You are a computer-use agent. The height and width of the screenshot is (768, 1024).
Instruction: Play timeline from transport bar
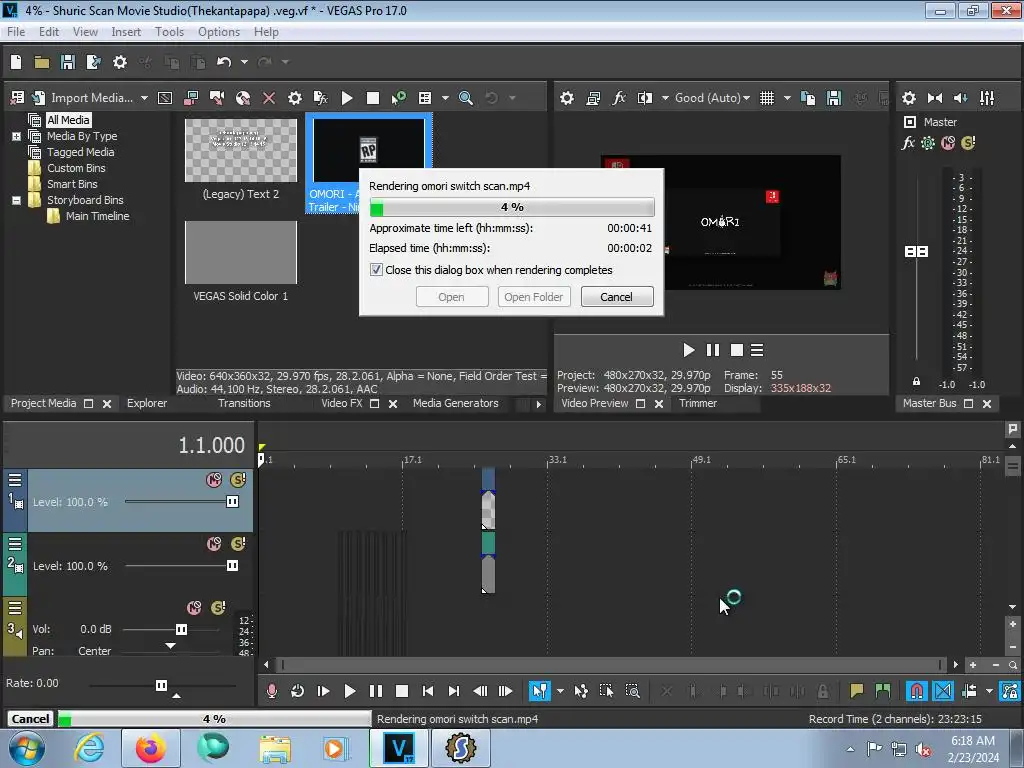click(x=349, y=691)
